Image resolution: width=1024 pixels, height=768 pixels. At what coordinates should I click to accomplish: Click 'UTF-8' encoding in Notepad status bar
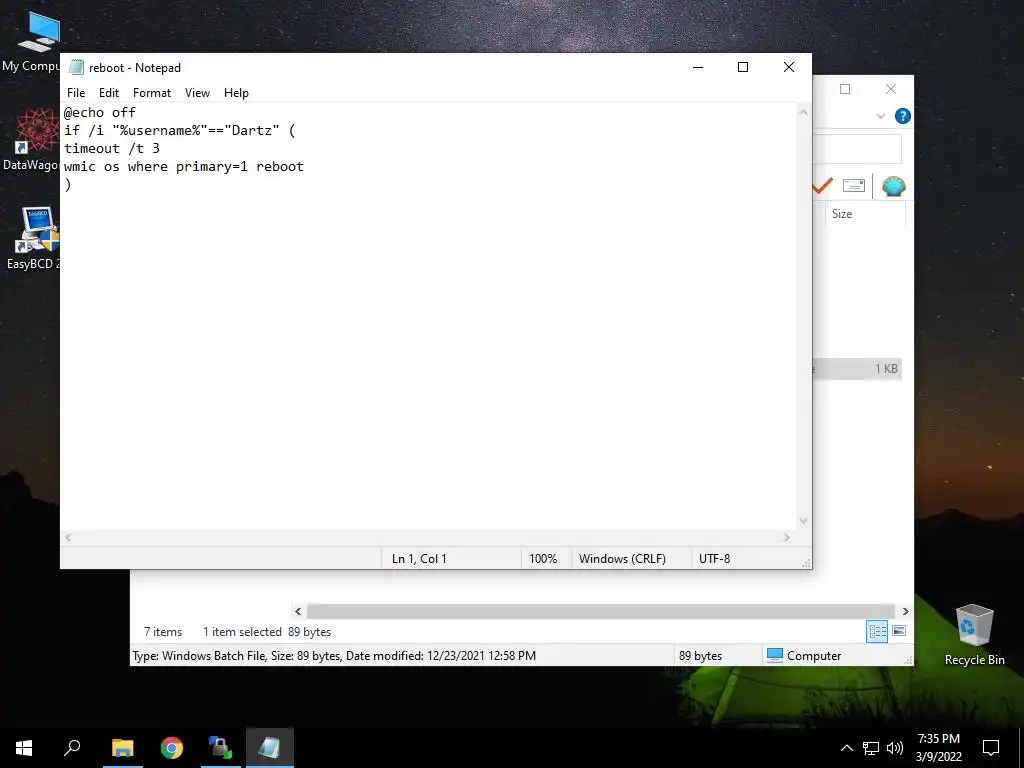[x=714, y=558]
